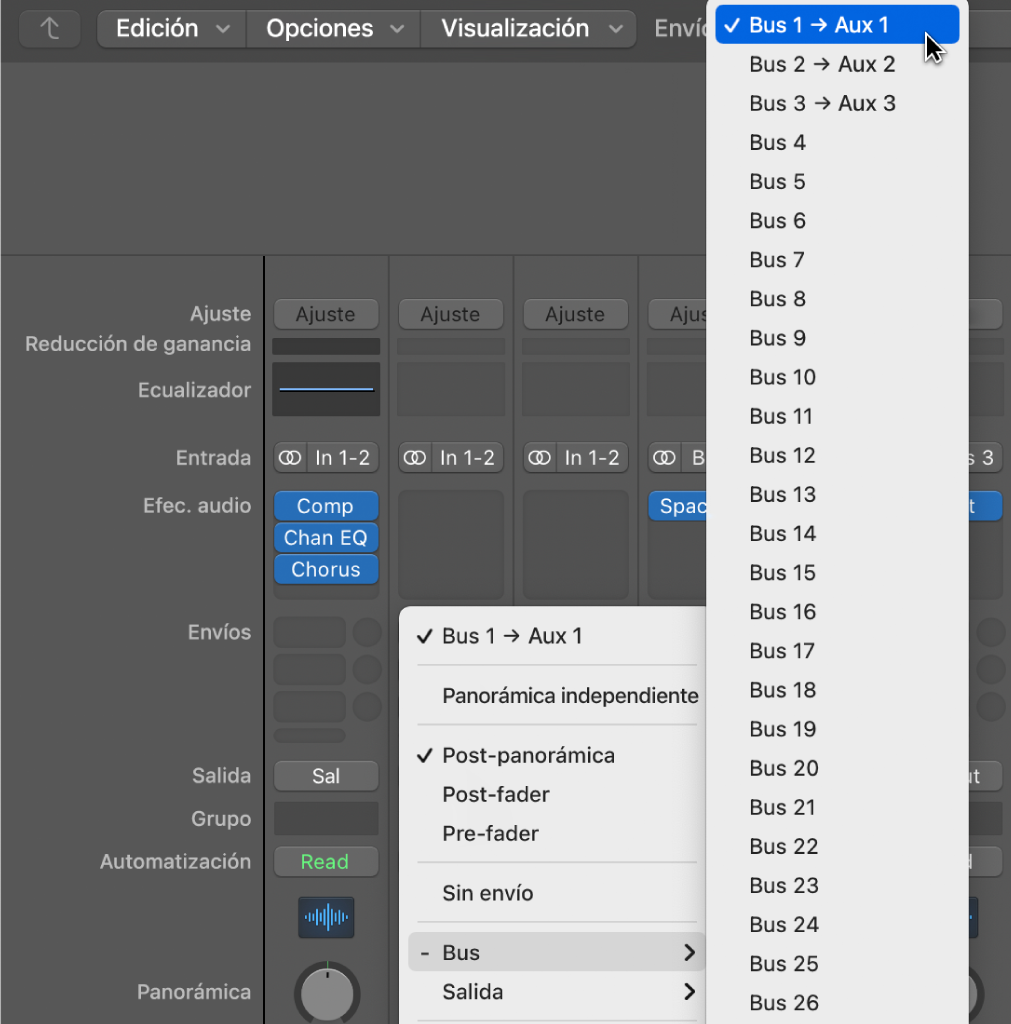Select Sin envío in the send menu
This screenshot has width=1011, height=1024.
(488, 893)
